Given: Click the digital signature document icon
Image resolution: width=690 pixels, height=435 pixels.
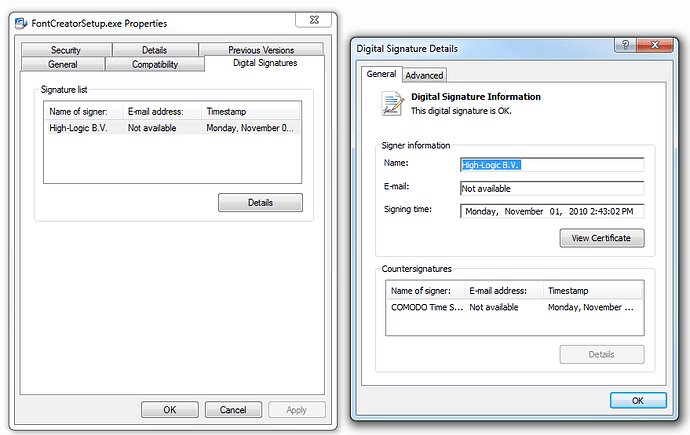Looking at the screenshot, I should [392, 104].
